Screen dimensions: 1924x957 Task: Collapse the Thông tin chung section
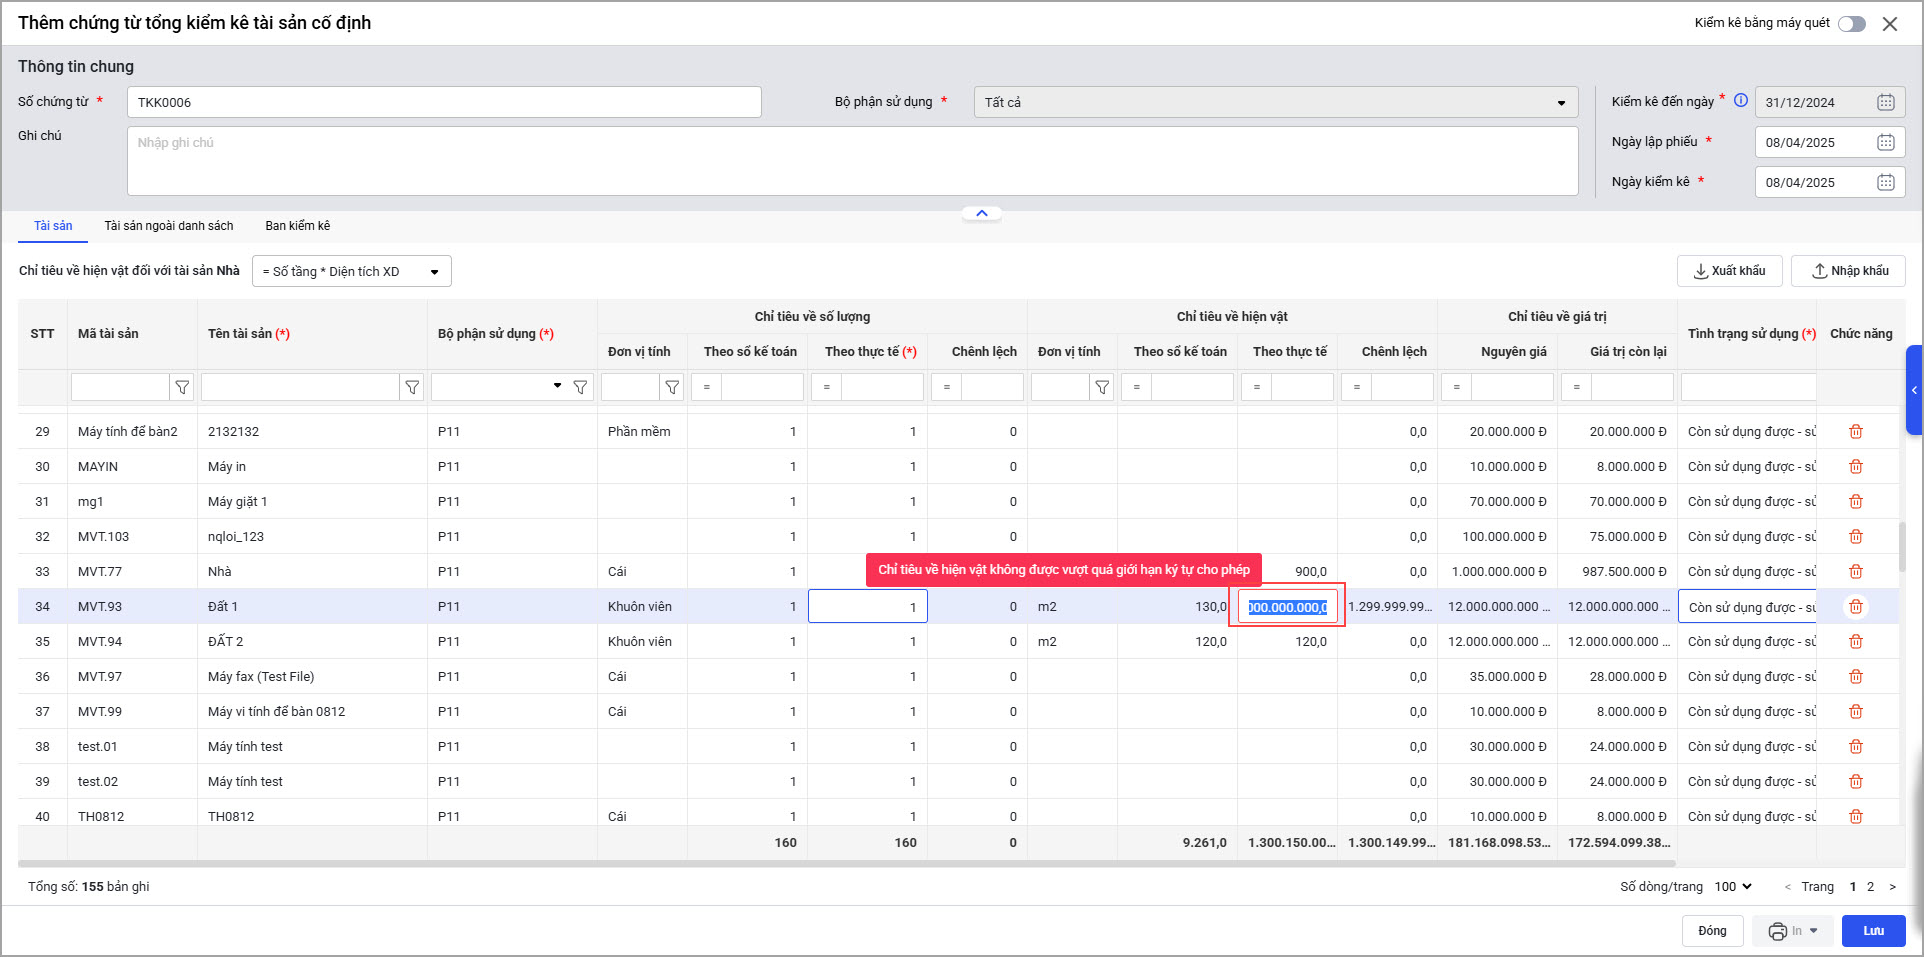pyautogui.click(x=981, y=213)
